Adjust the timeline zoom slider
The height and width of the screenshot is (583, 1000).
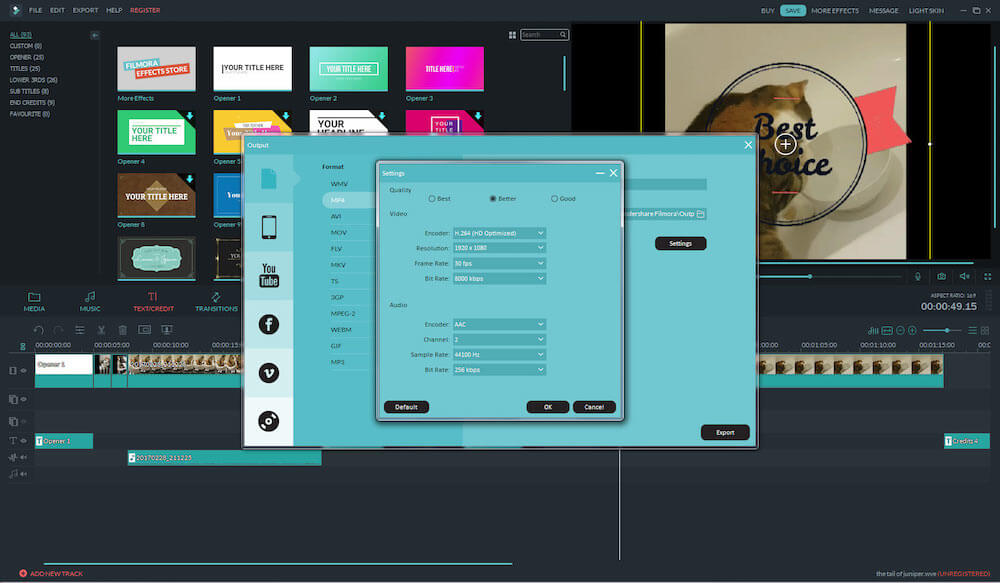point(948,330)
